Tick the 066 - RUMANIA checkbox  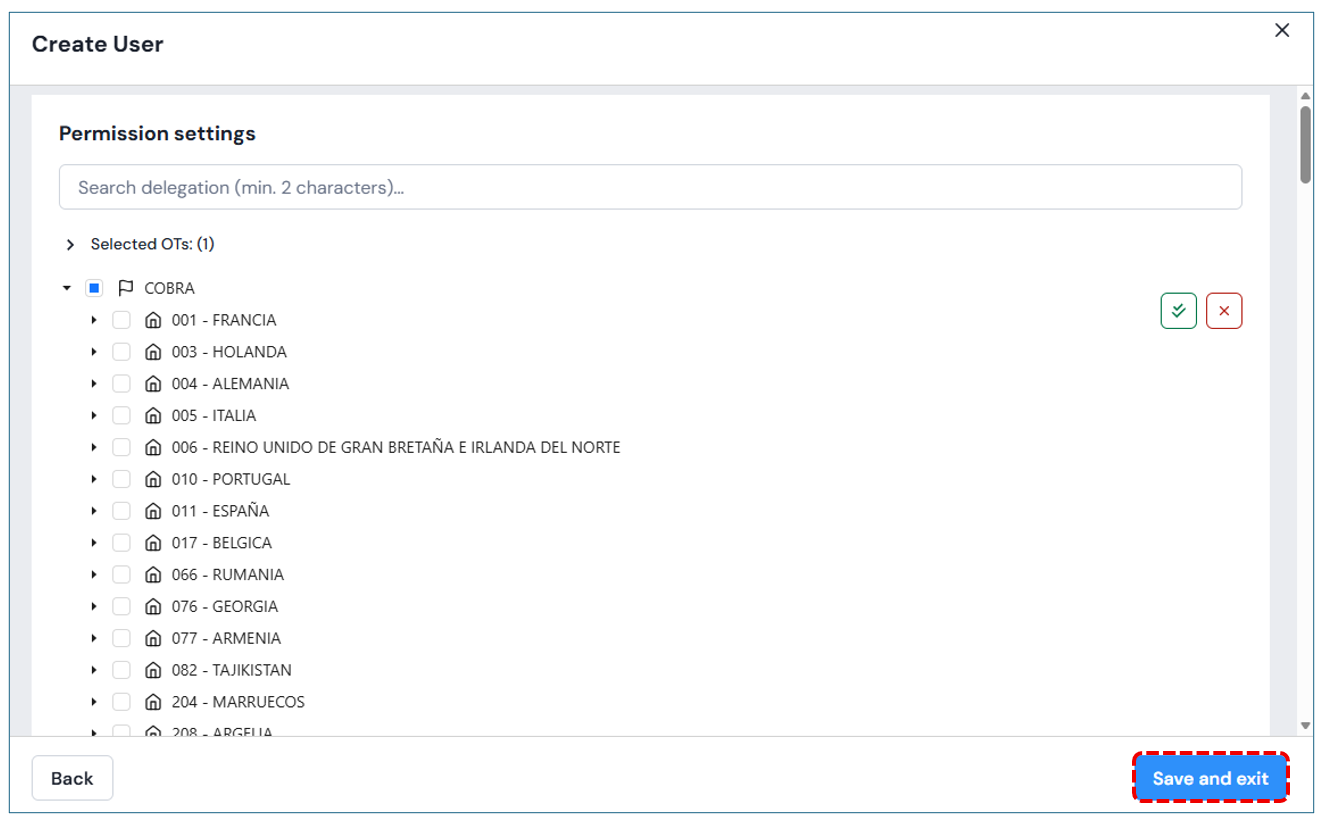[x=121, y=574]
